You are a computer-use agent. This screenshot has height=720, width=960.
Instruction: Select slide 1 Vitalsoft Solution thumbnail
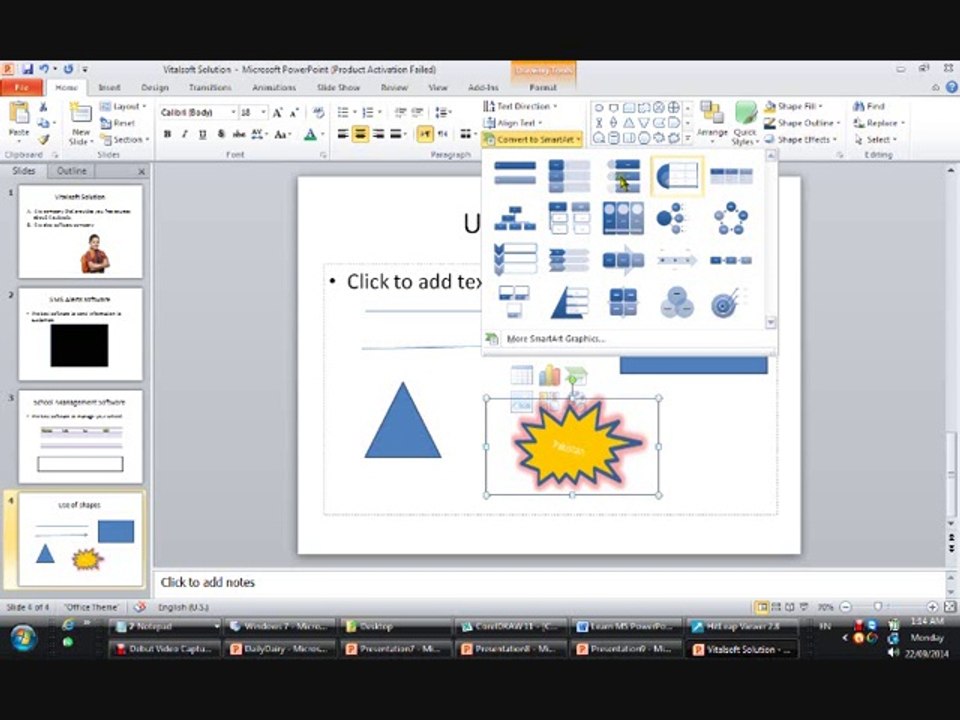(x=80, y=231)
